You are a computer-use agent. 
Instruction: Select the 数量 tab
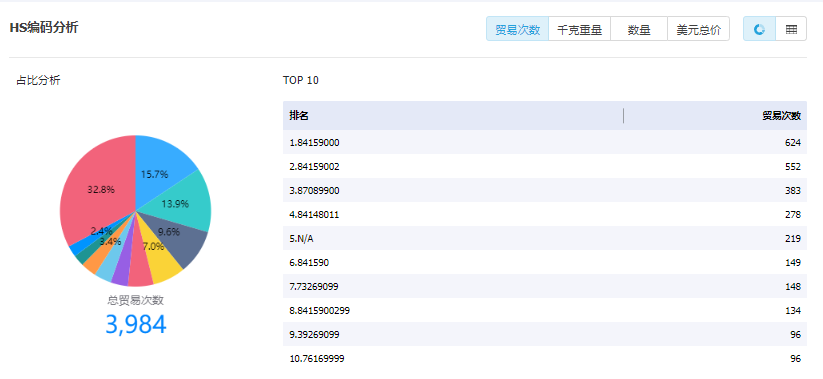point(639,29)
